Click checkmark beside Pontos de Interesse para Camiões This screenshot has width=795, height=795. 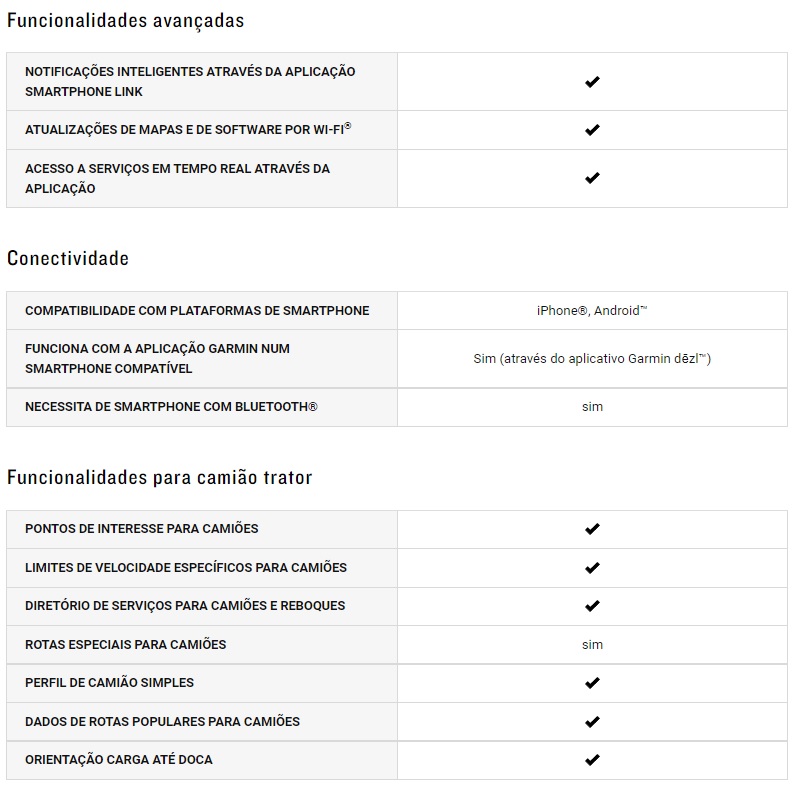(592, 529)
